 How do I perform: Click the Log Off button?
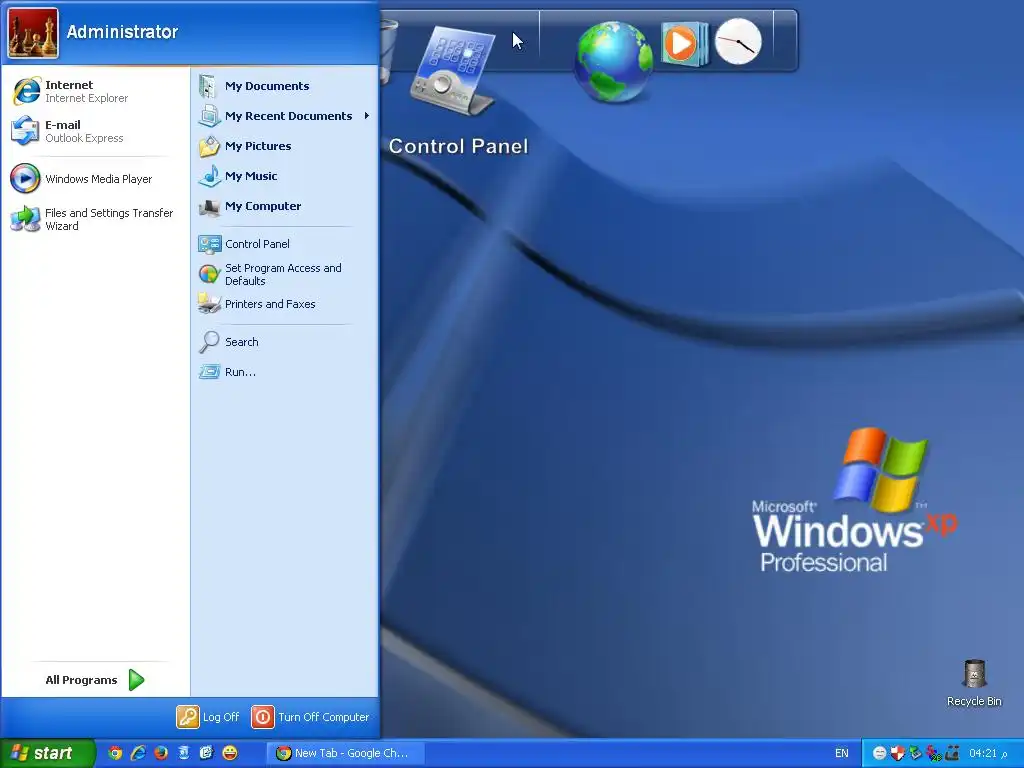point(208,716)
